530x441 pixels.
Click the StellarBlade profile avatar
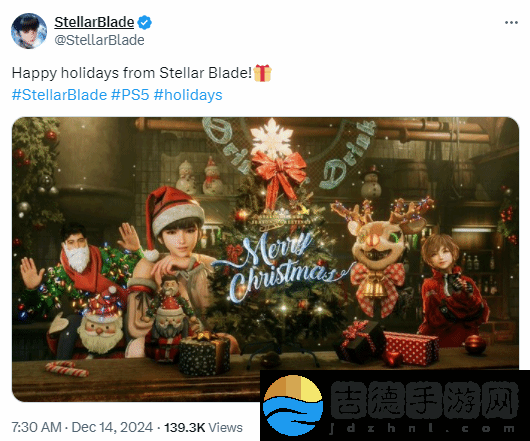coord(29,31)
